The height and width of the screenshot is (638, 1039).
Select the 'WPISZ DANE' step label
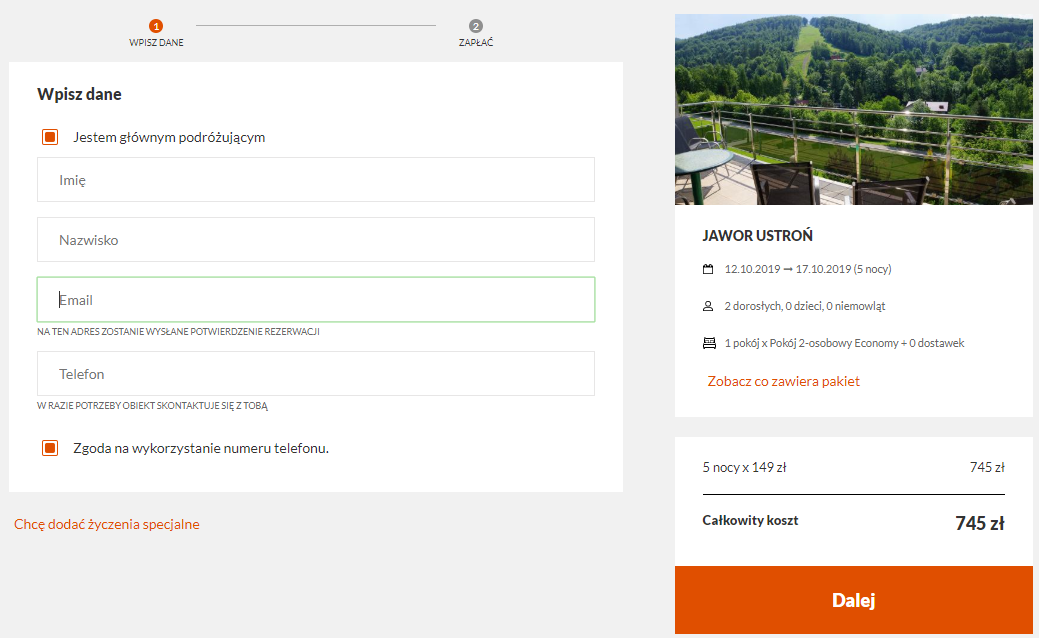click(156, 42)
